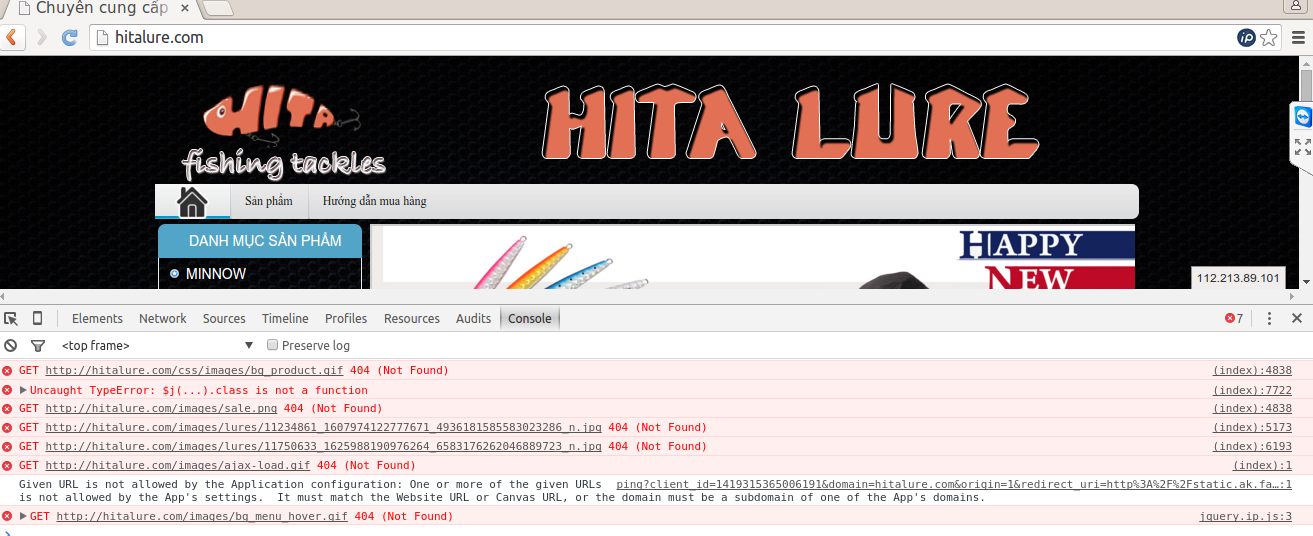
Task: Open the sale.png URL link
Action: click(x=161, y=408)
